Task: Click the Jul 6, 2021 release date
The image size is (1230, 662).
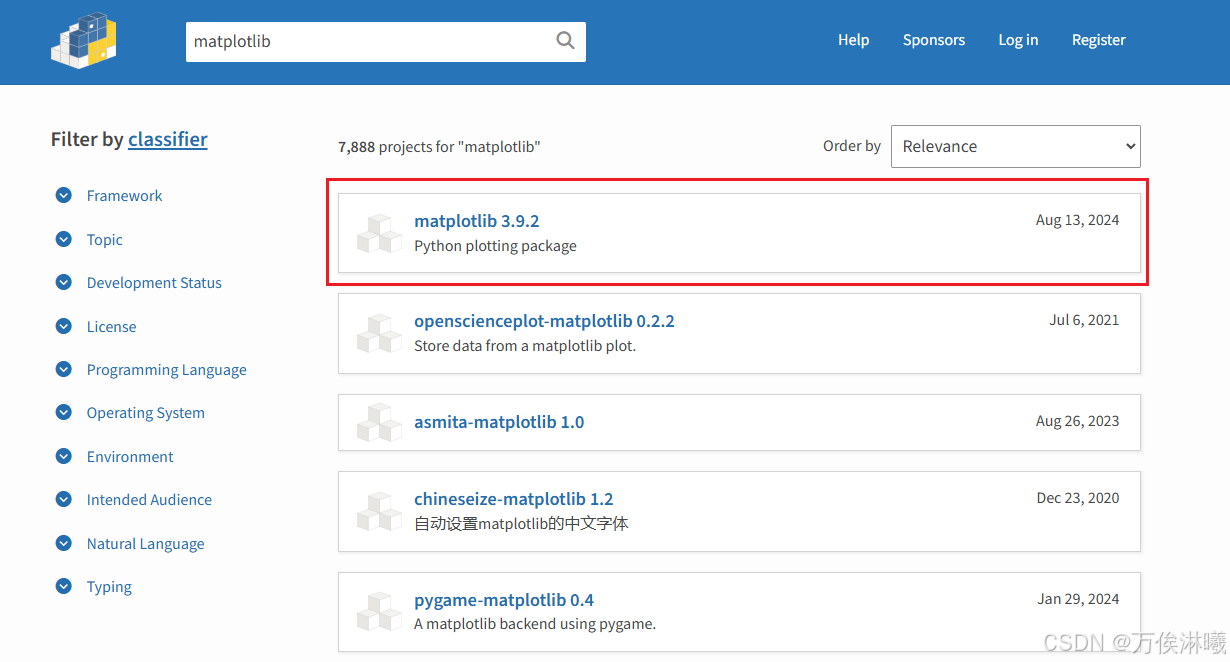Action: [x=1084, y=321]
